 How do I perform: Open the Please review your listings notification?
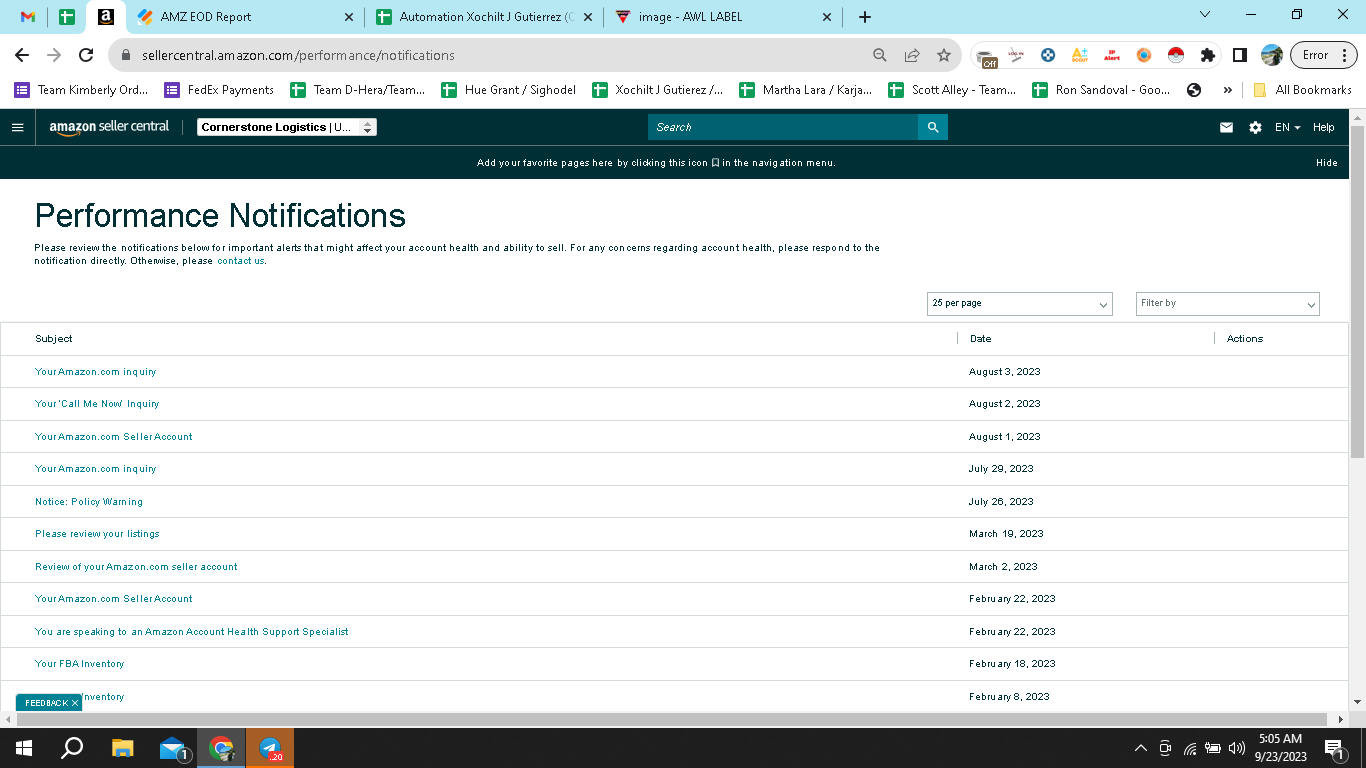tap(97, 534)
